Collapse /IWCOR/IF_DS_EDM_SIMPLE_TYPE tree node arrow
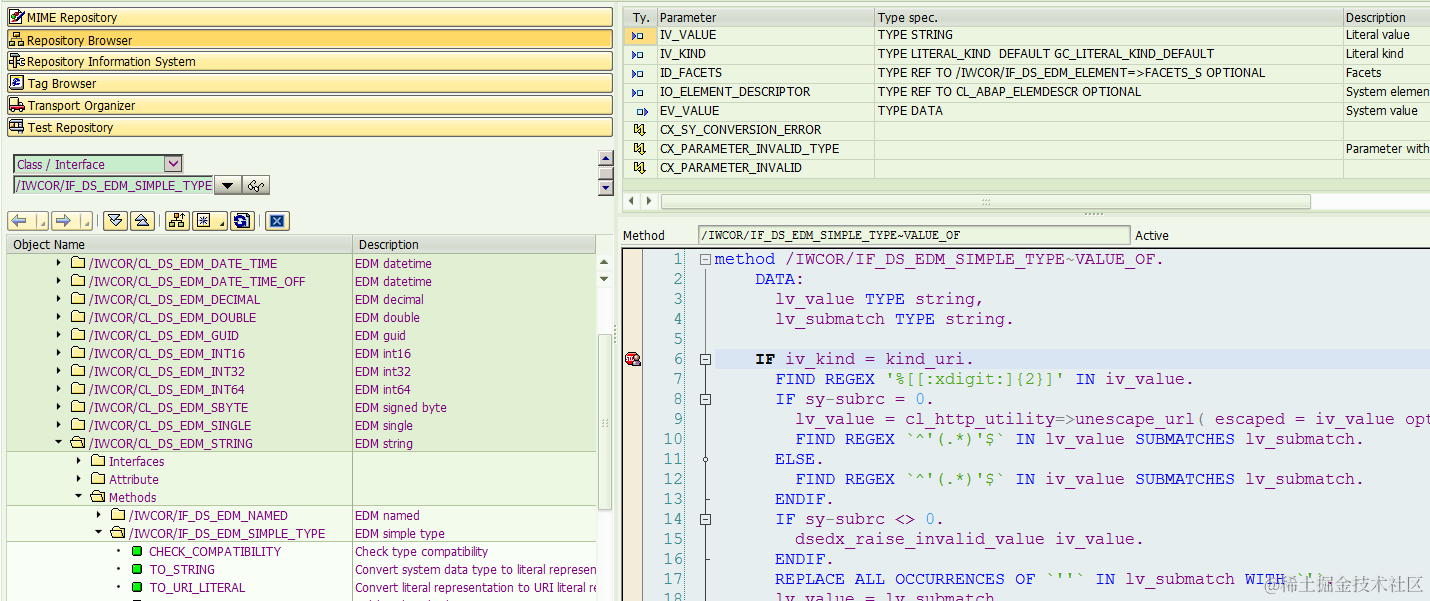Viewport: 1430px width, 601px height. click(x=99, y=534)
